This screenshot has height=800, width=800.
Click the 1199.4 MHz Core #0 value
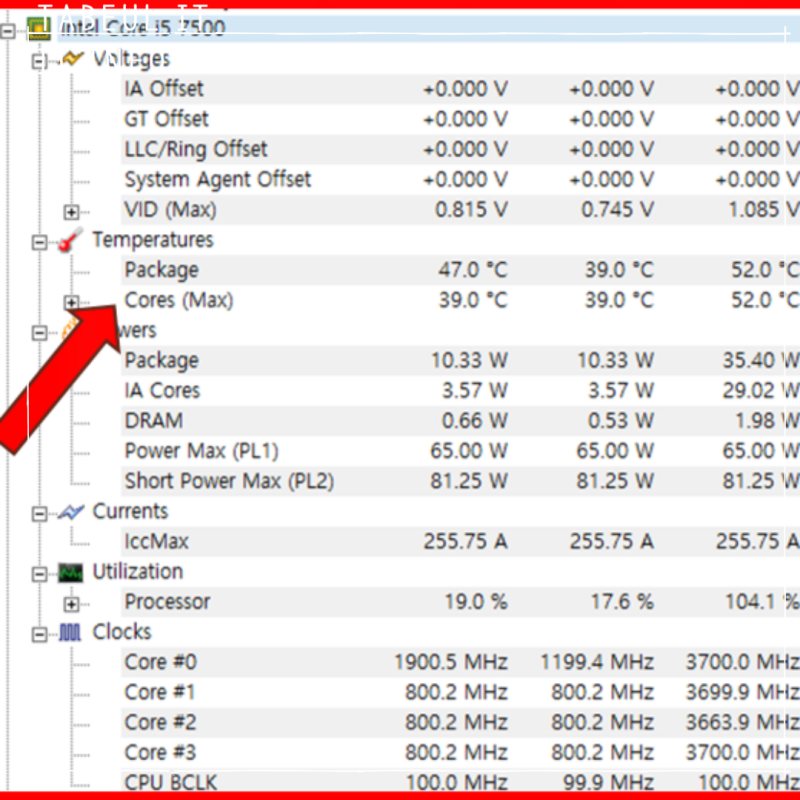597,662
